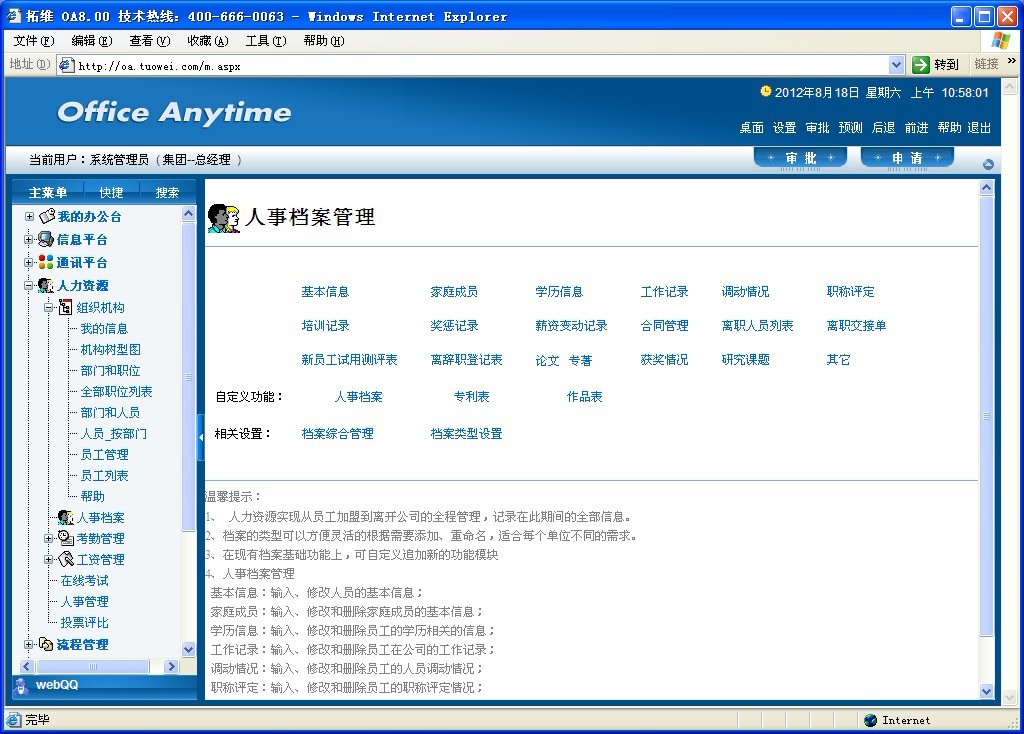Open the 基本信息 link

(325, 292)
